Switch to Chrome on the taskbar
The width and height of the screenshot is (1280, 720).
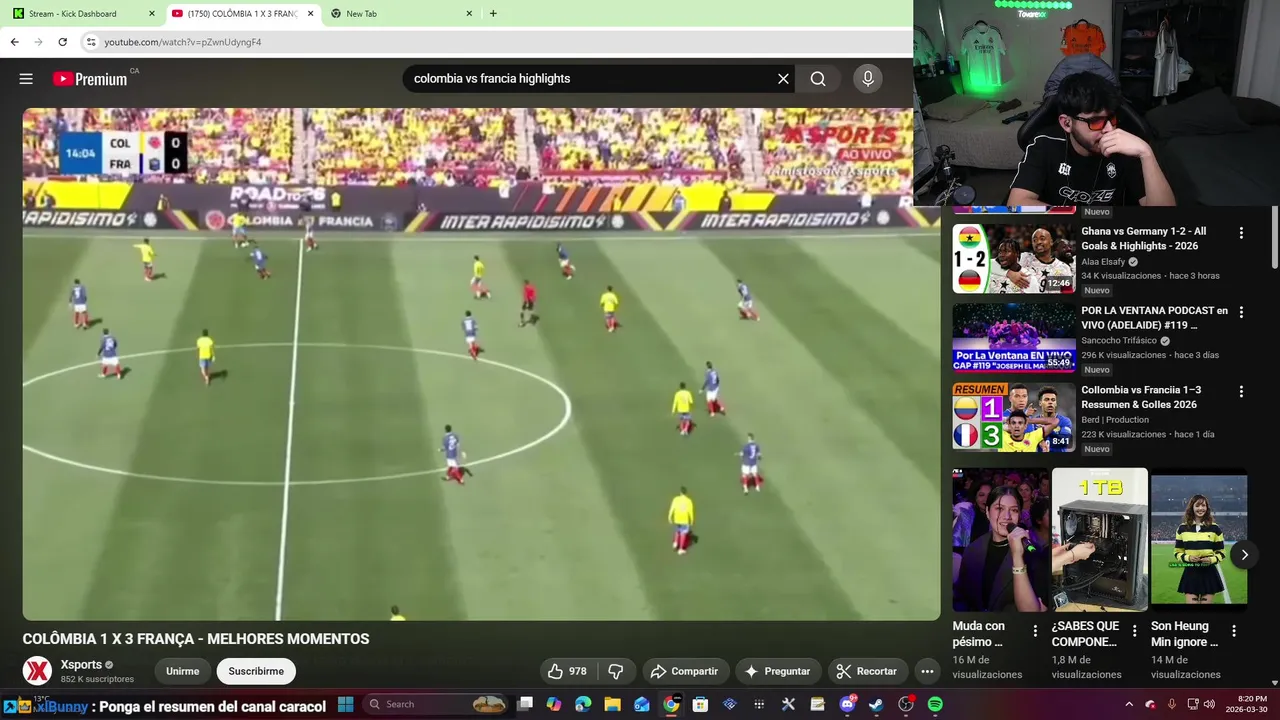[x=671, y=704]
